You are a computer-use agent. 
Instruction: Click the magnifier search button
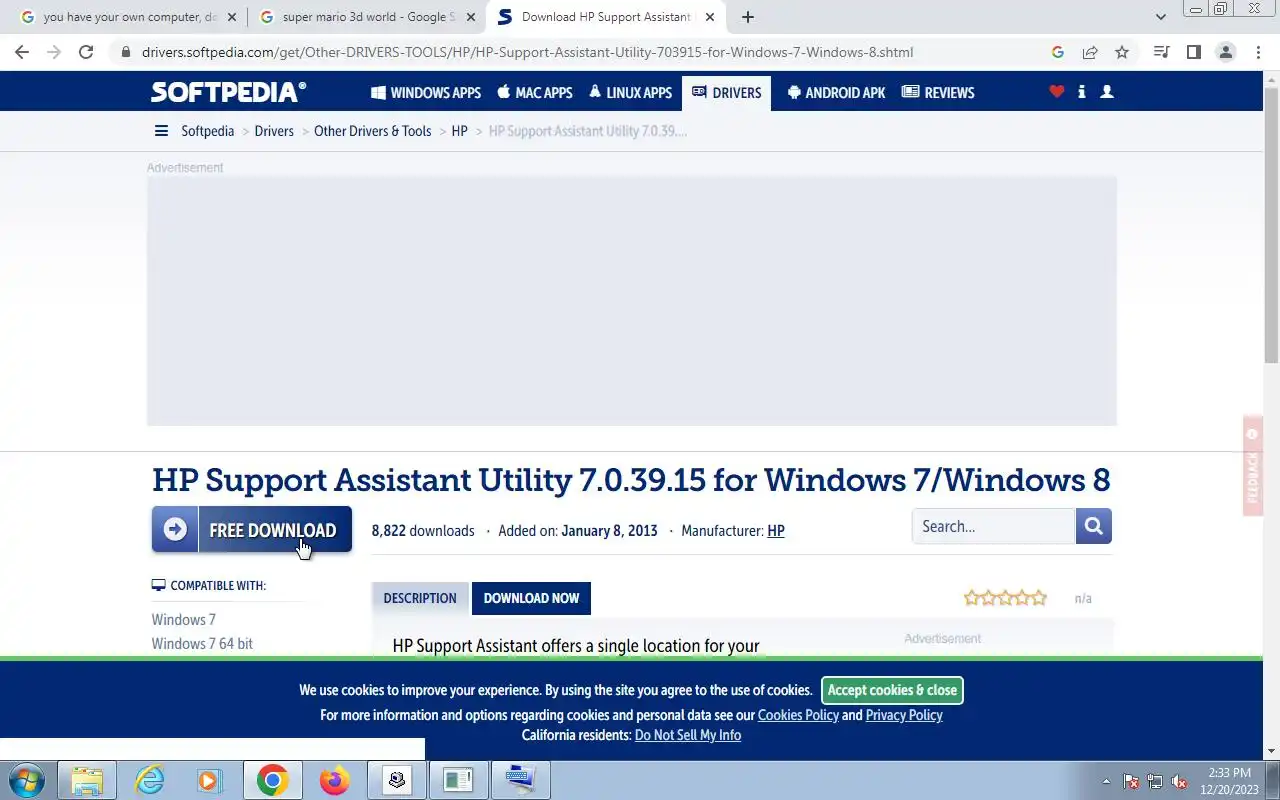pyautogui.click(x=1094, y=526)
